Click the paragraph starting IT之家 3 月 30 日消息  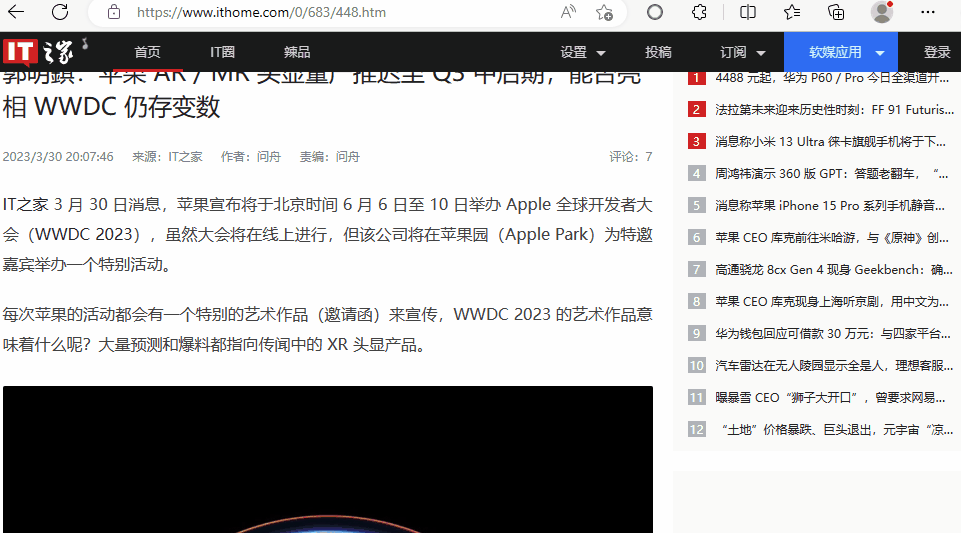pyautogui.click(x=328, y=235)
